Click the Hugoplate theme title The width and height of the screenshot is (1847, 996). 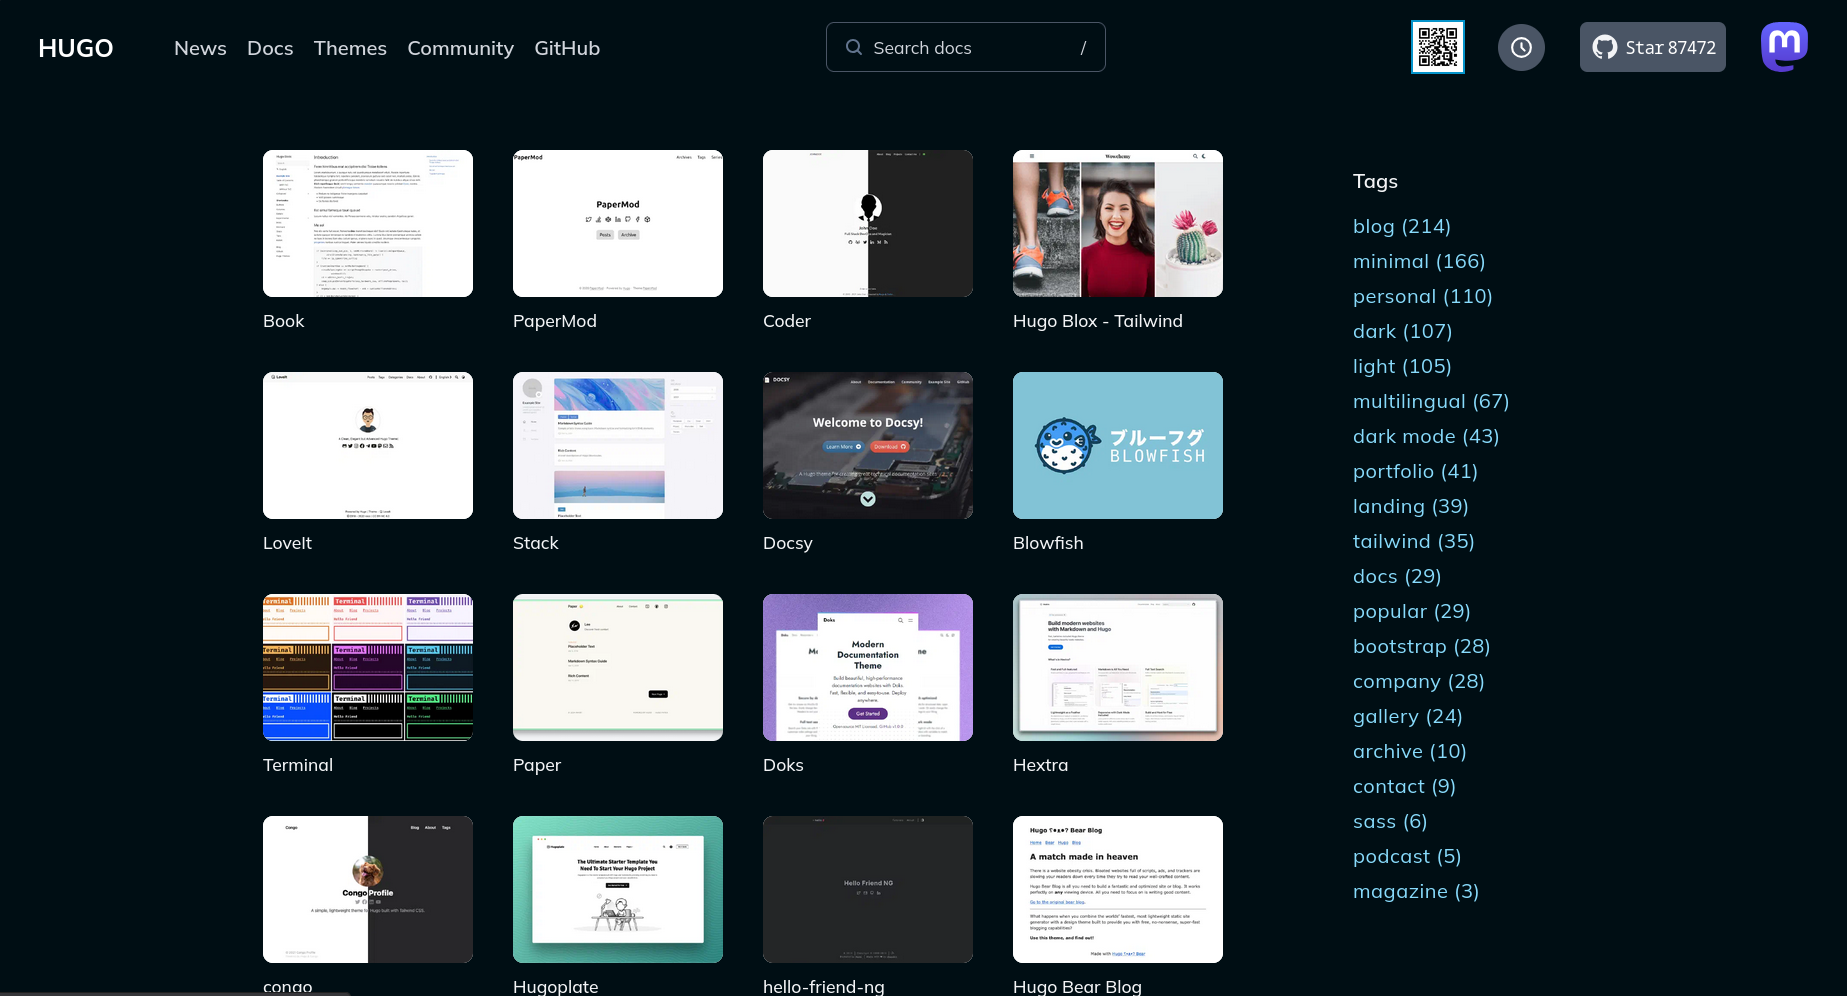tap(556, 987)
